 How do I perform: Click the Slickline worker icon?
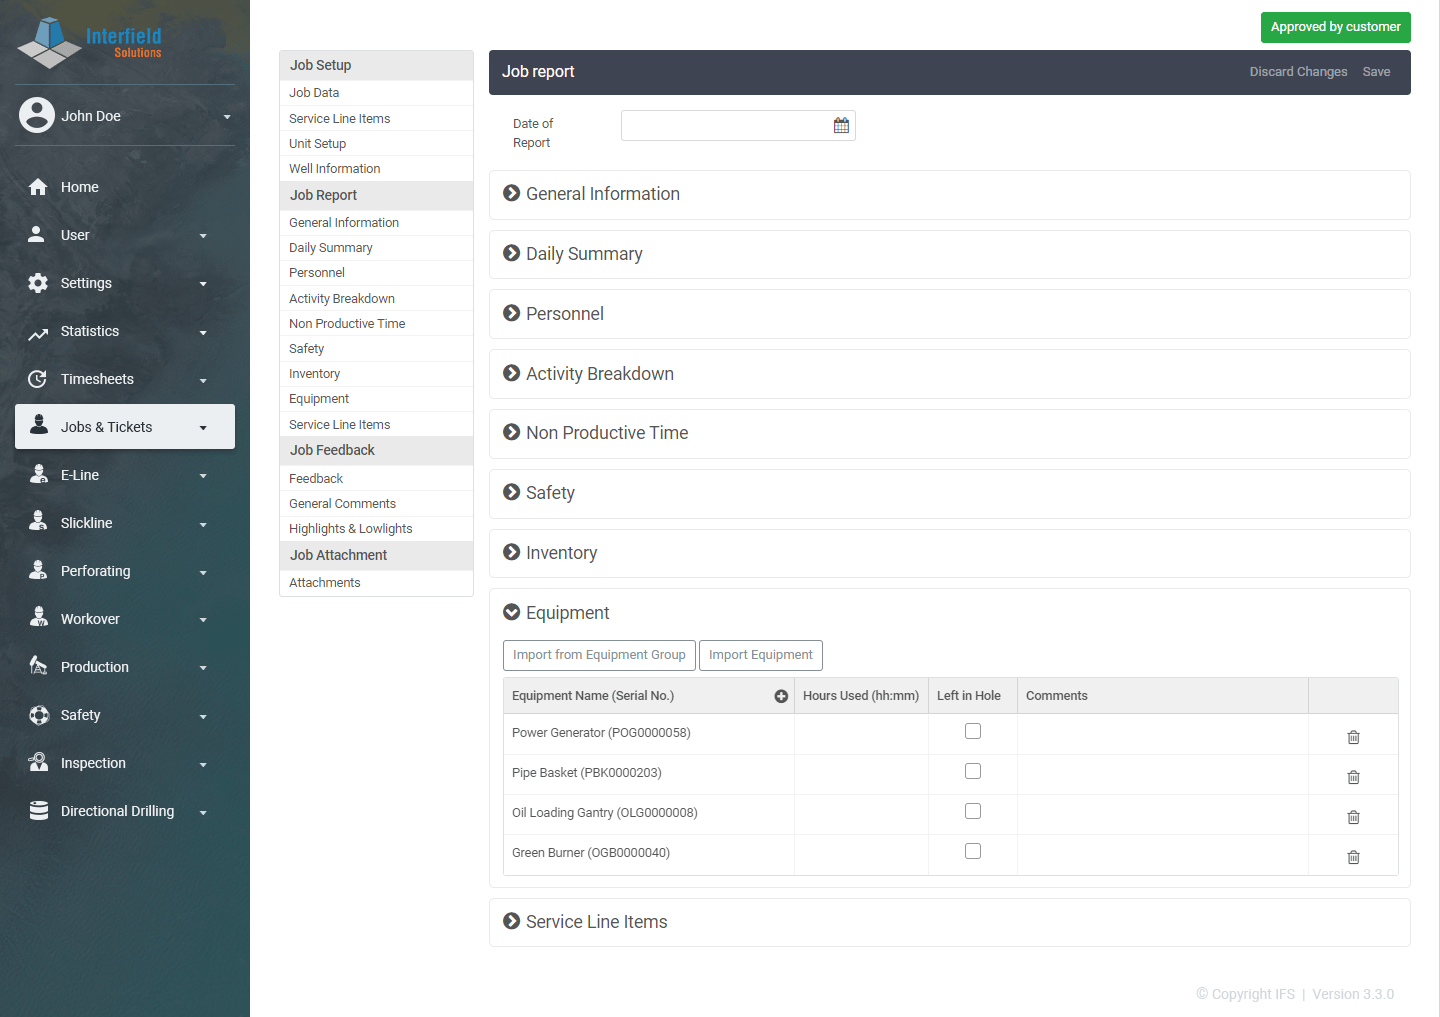tap(38, 521)
